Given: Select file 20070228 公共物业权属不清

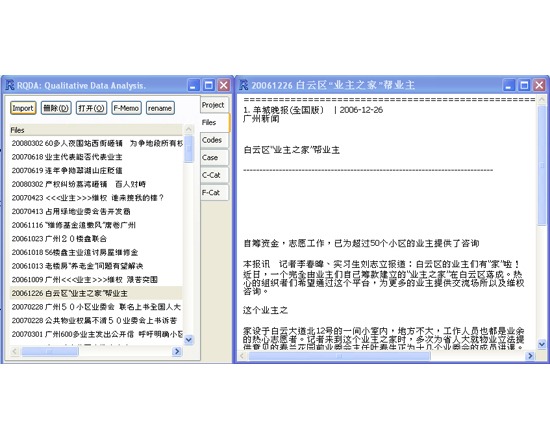Looking at the screenshot, I should pyautogui.click(x=96, y=321).
